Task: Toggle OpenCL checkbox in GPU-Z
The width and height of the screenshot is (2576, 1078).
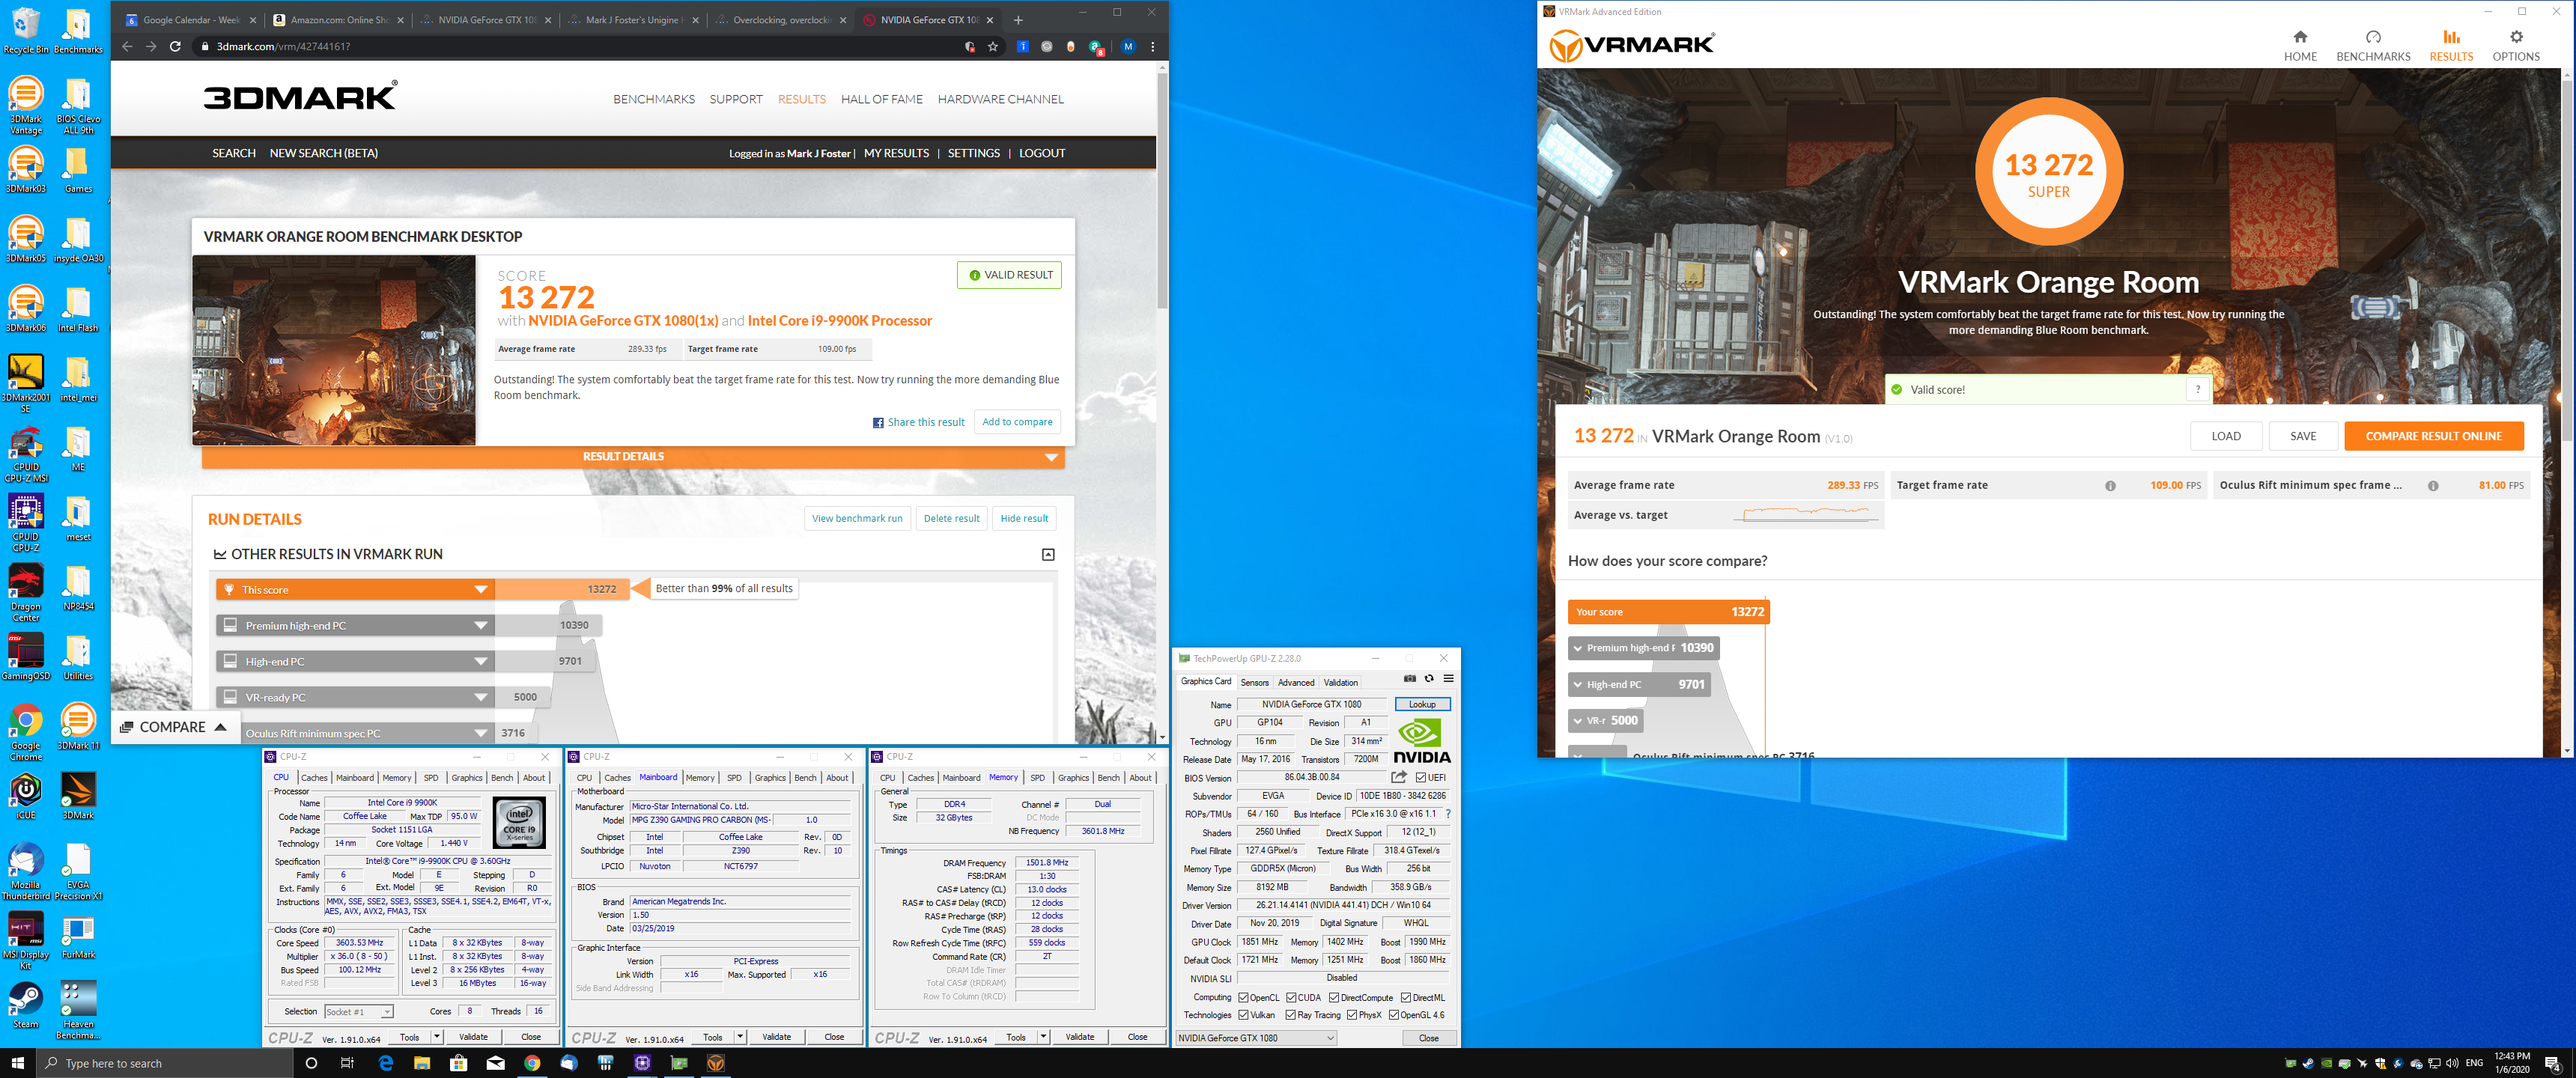Action: click(x=1243, y=998)
